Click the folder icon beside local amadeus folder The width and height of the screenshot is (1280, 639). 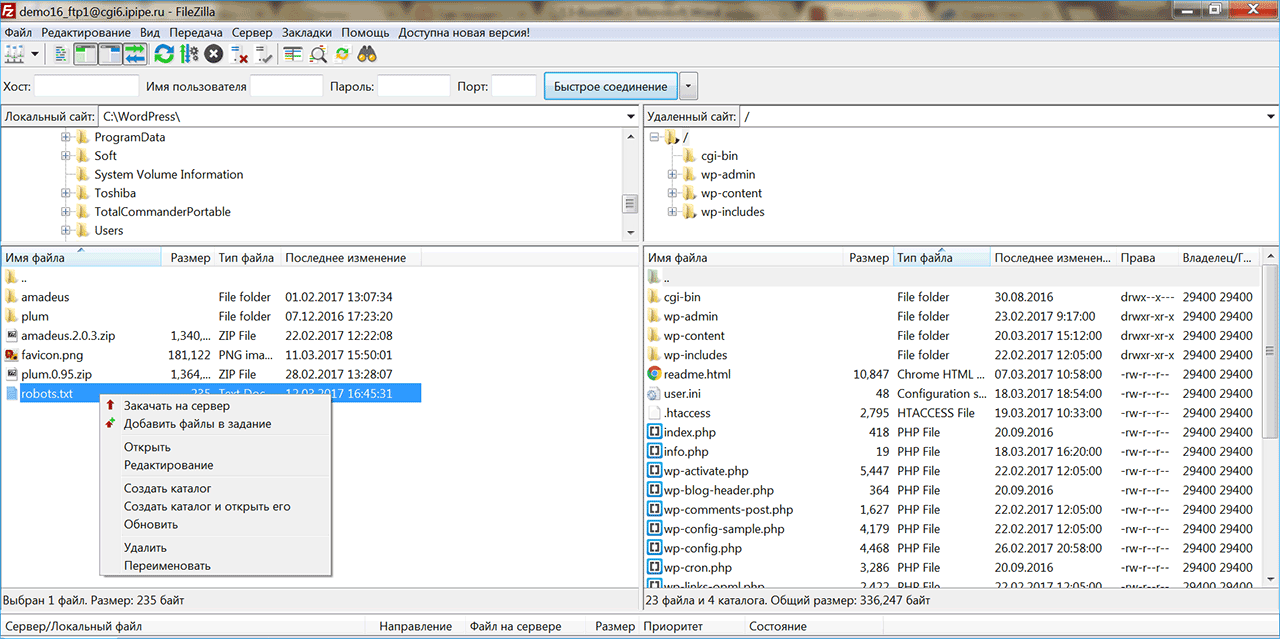pos(12,297)
